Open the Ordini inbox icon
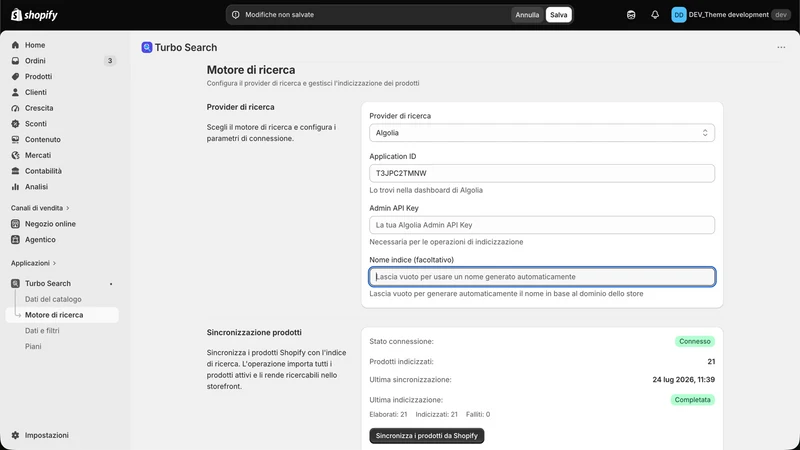The image size is (800, 450). coord(15,61)
